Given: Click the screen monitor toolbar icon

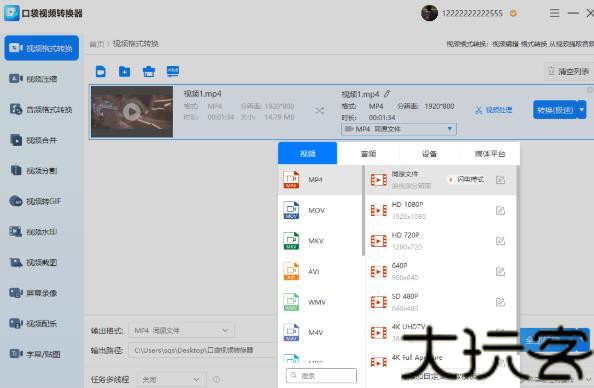Looking at the screenshot, I should (173, 71).
